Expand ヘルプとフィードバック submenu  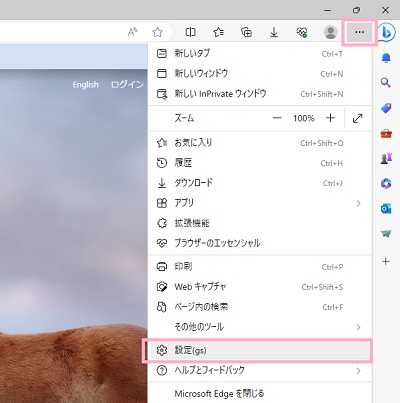tap(260, 370)
